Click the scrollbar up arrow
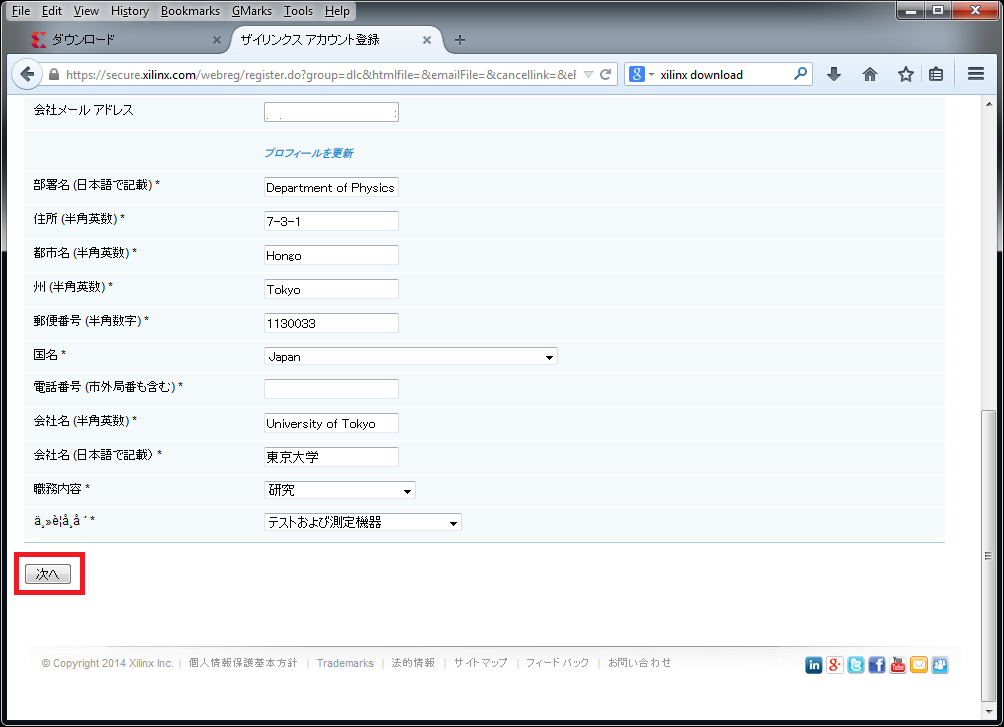 click(x=989, y=104)
